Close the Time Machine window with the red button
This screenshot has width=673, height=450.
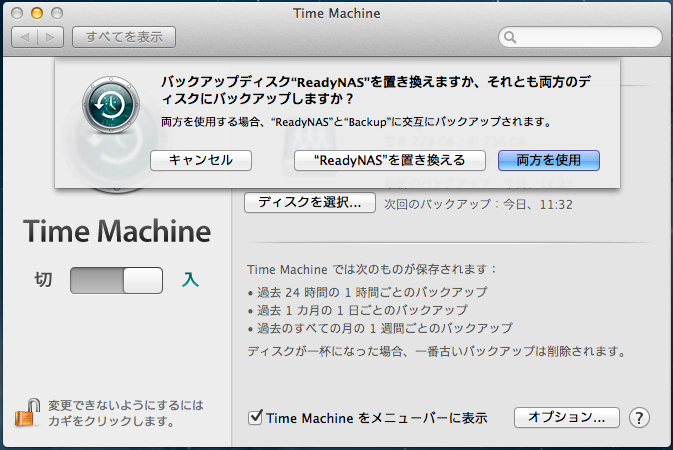[18, 13]
